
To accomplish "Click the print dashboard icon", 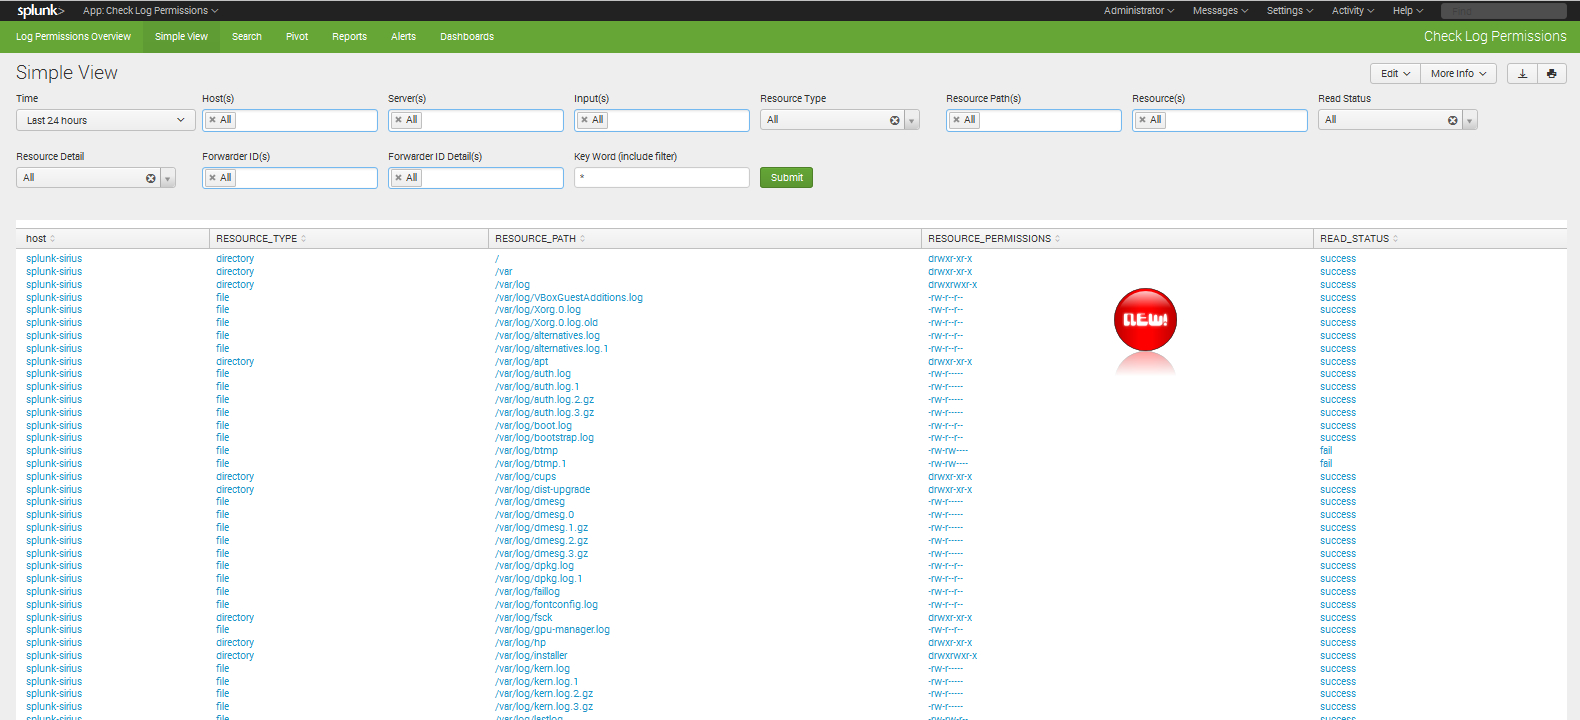I will [x=1551, y=73].
